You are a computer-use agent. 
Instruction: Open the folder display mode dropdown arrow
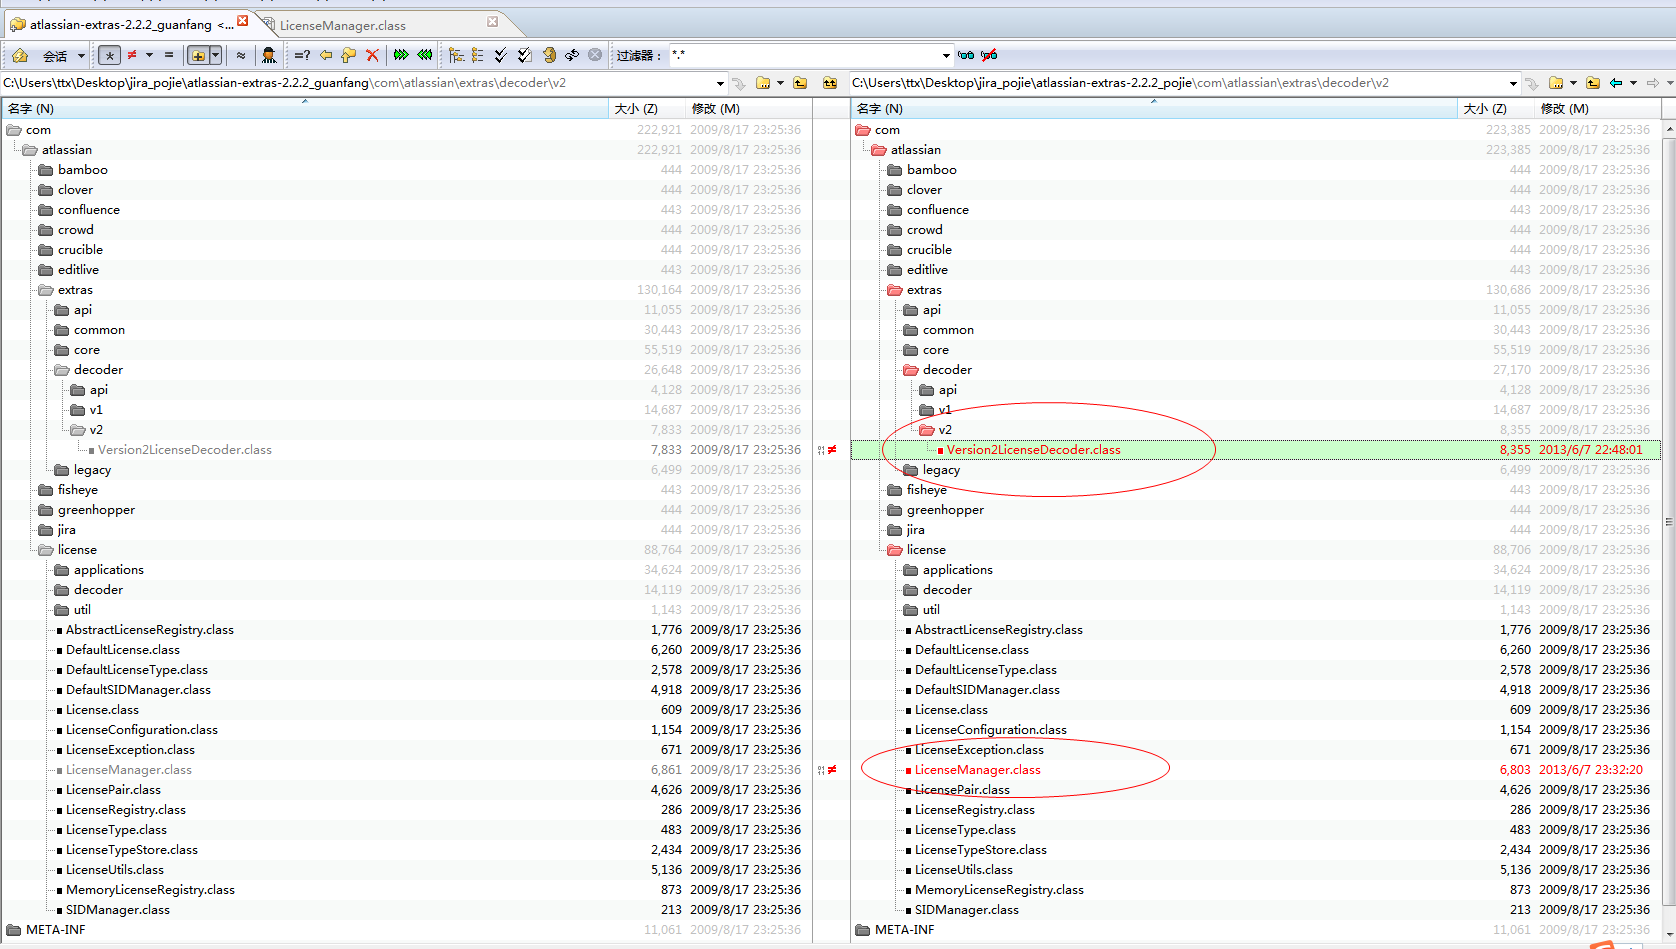(x=215, y=55)
